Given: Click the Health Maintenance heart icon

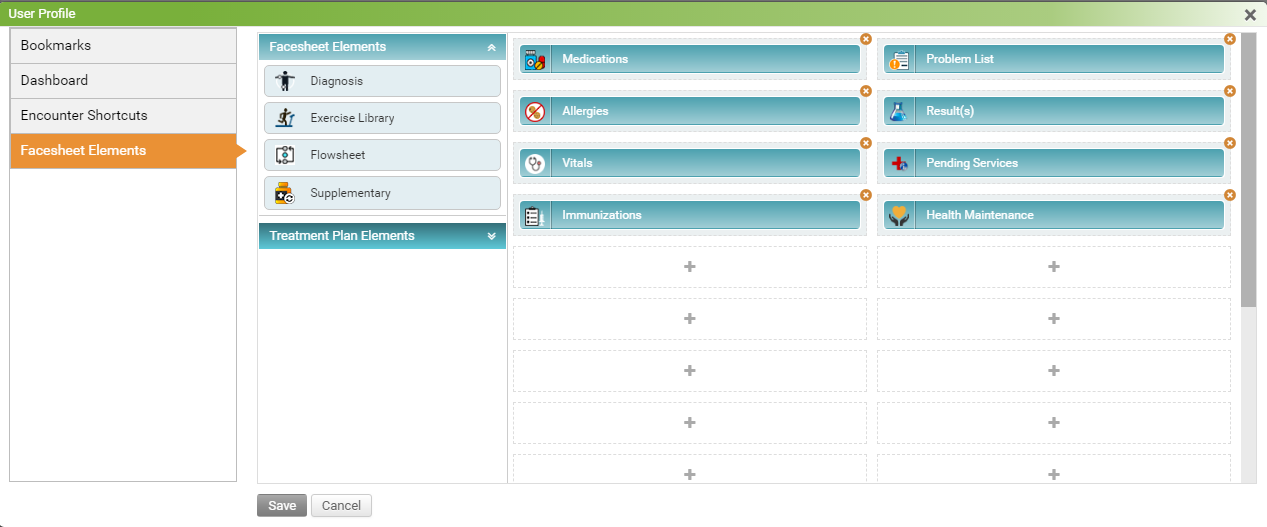Looking at the screenshot, I should click(x=899, y=216).
